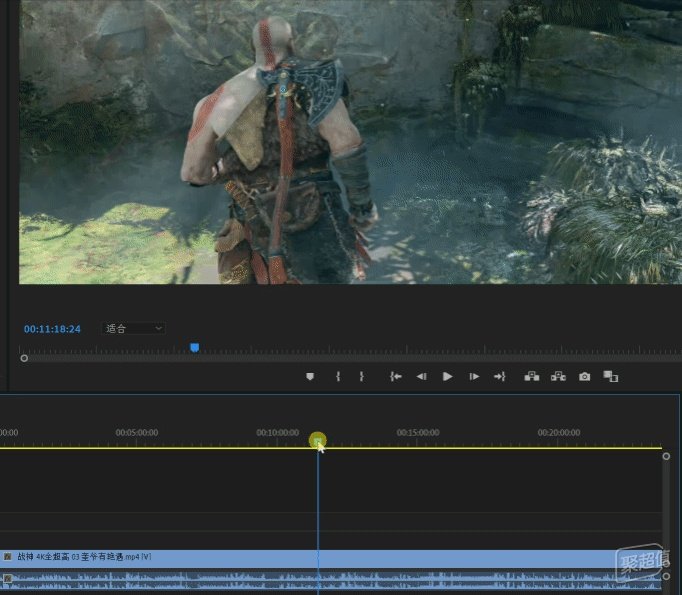
Task: Click the FX badge on audio clip
Action: coord(7,578)
